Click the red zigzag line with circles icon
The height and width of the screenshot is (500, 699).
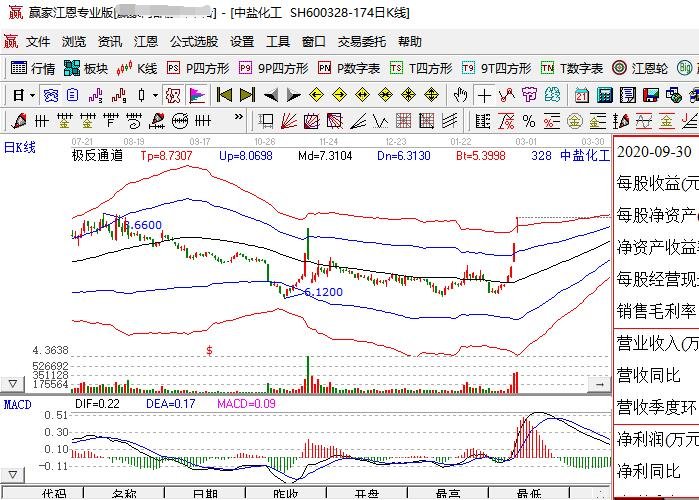507,95
